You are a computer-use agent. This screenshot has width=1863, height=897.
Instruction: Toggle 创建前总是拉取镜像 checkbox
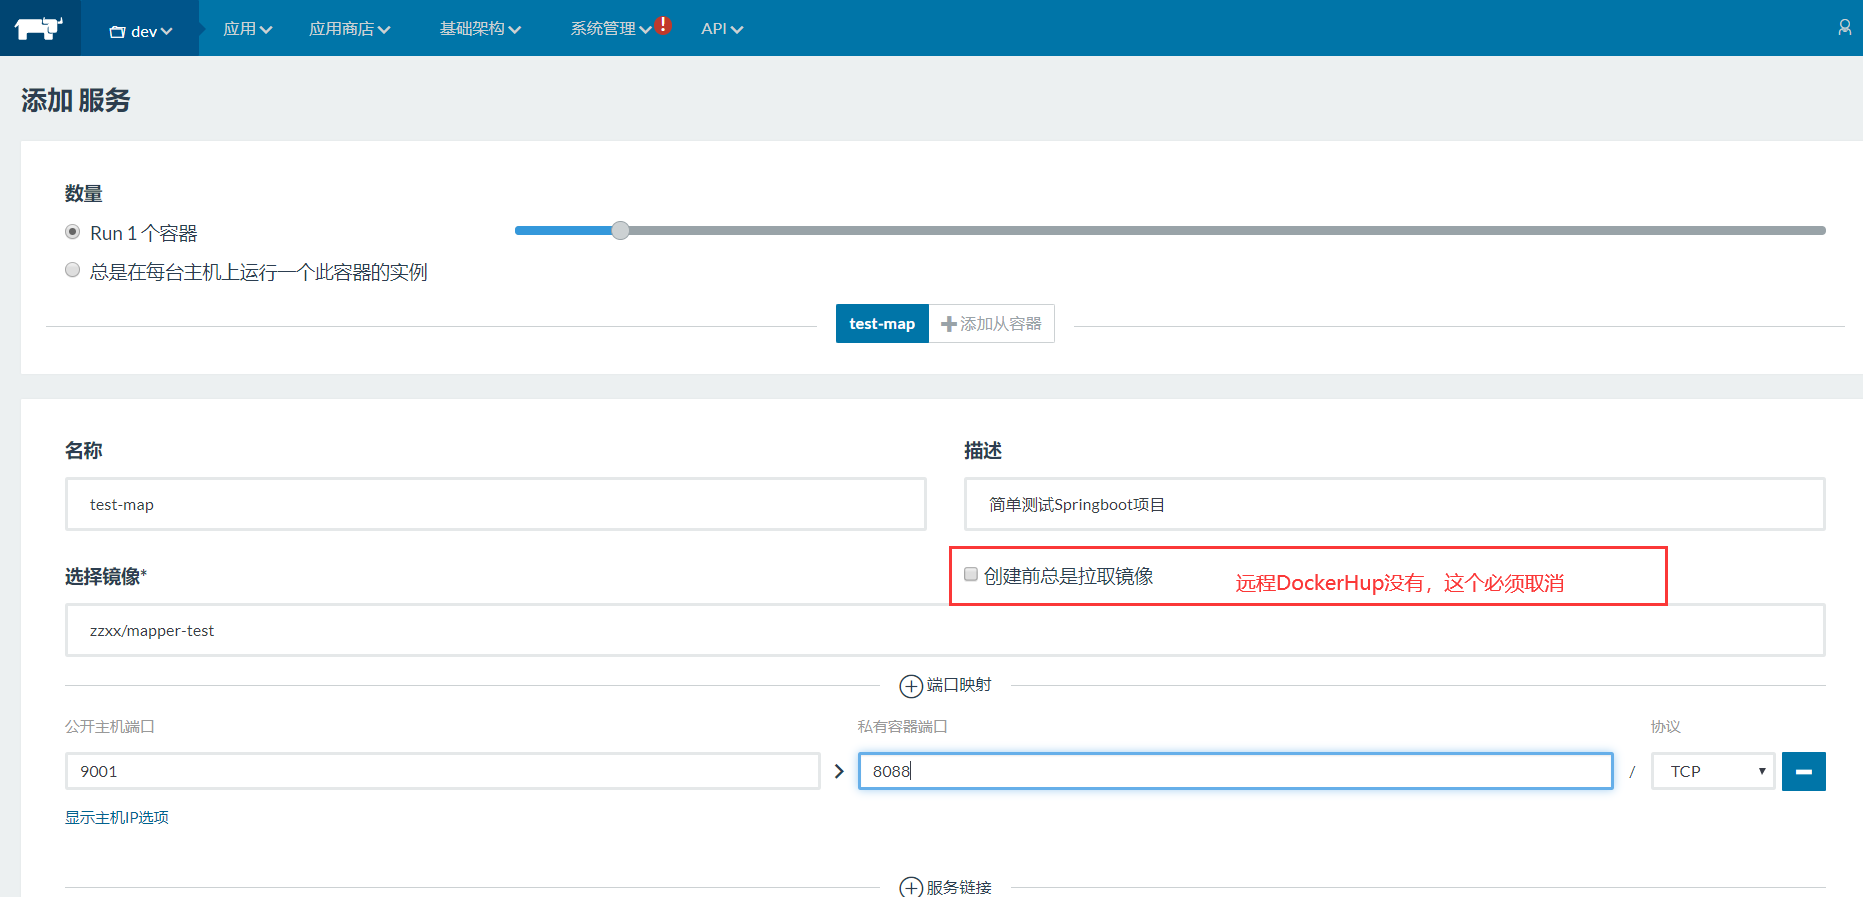pyautogui.click(x=971, y=574)
